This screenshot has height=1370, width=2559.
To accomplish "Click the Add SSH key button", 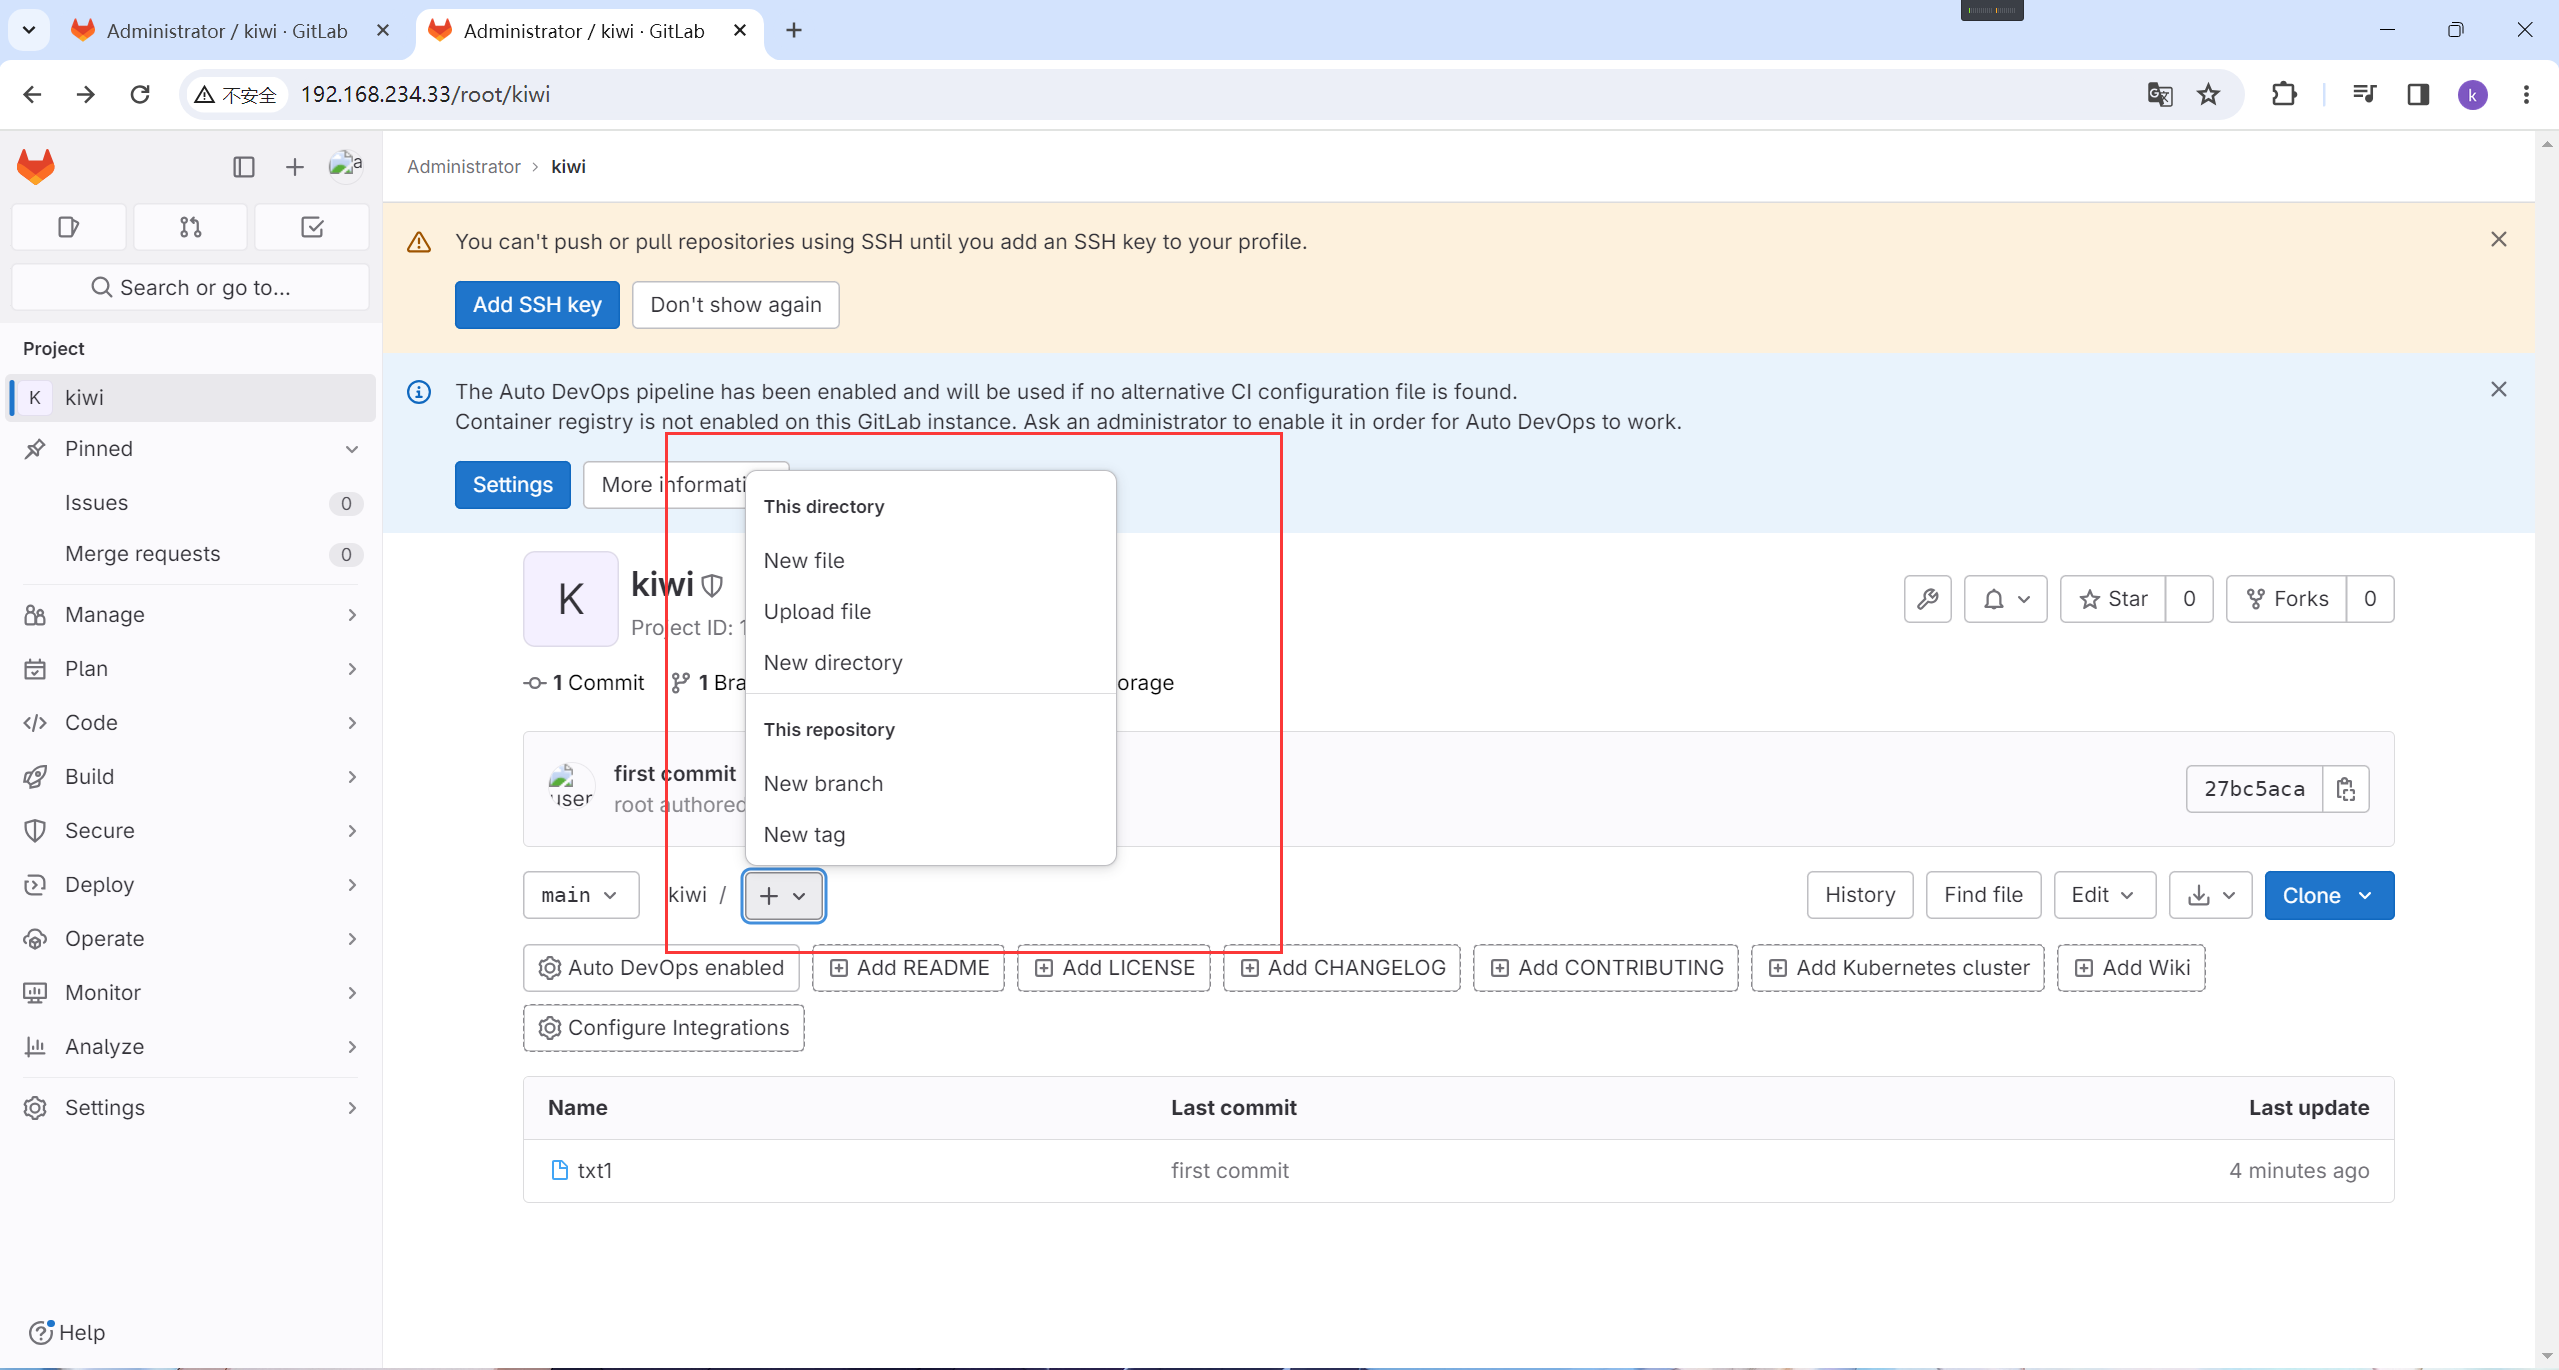I will pyautogui.click(x=537, y=305).
